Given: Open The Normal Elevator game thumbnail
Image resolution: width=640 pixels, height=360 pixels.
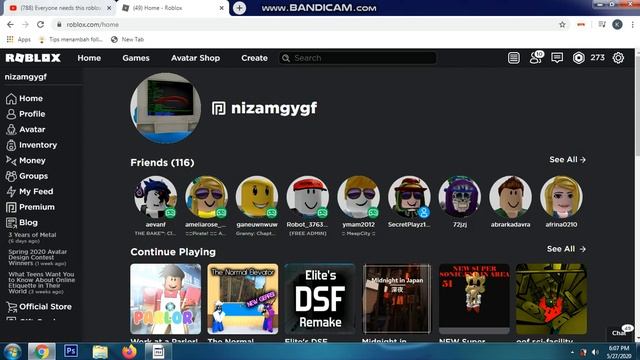Looking at the screenshot, I should click(x=242, y=299).
